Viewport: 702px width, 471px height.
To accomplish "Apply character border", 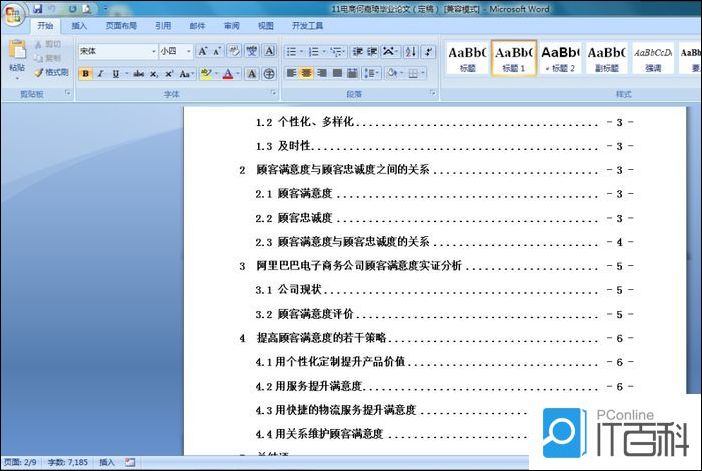I will (270, 51).
